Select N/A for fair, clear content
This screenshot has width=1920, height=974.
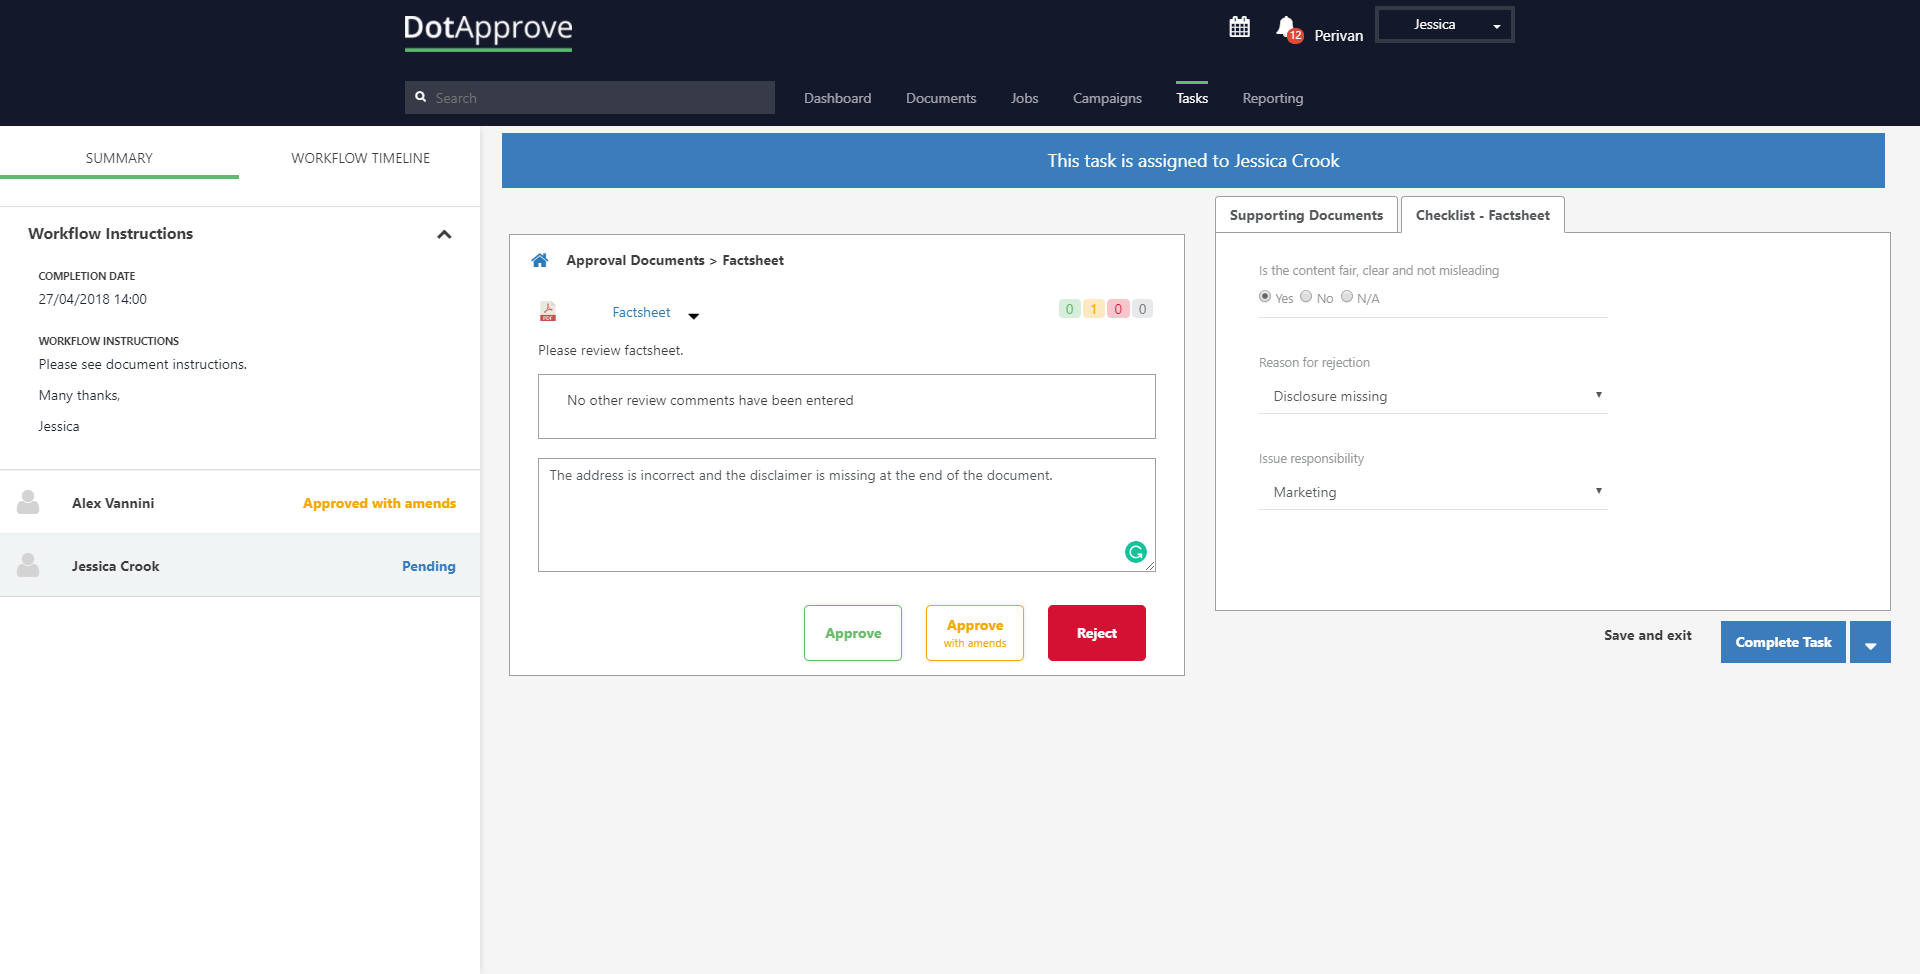click(x=1347, y=297)
